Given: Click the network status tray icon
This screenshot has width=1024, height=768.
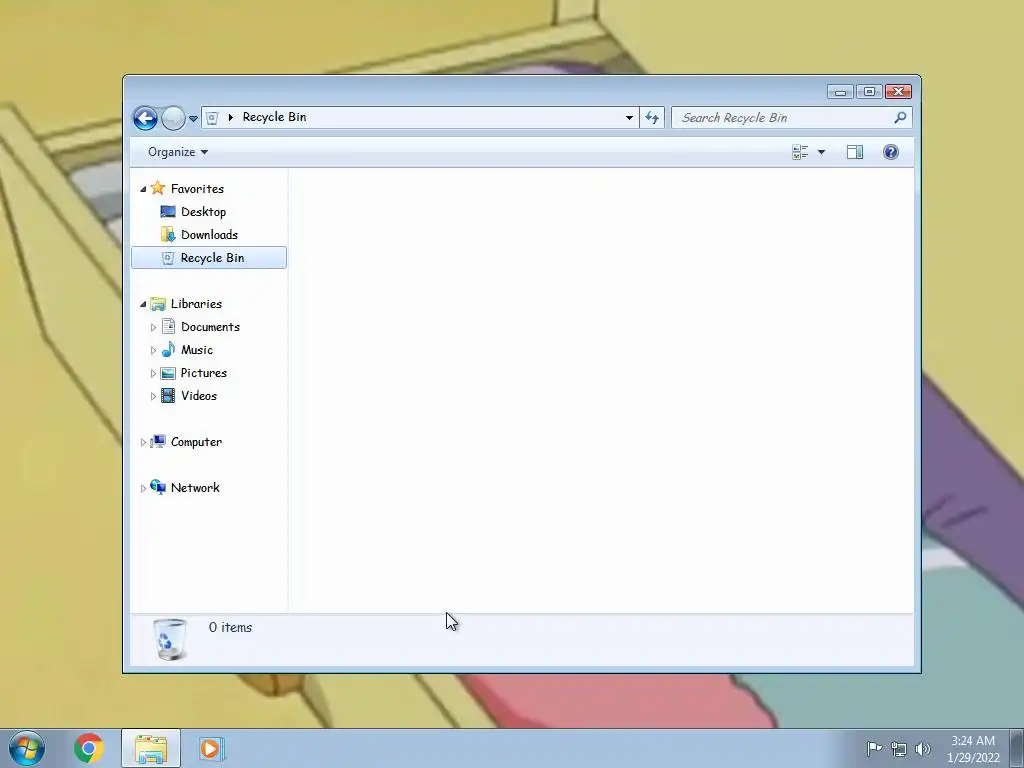Looking at the screenshot, I should [x=899, y=749].
